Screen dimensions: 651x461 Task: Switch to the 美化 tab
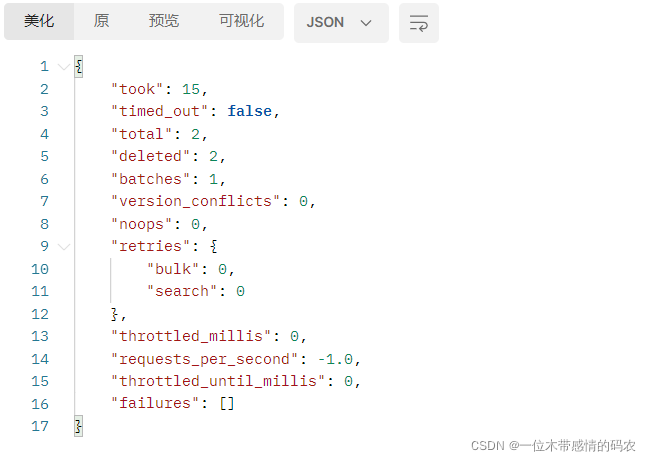pyautogui.click(x=39, y=21)
